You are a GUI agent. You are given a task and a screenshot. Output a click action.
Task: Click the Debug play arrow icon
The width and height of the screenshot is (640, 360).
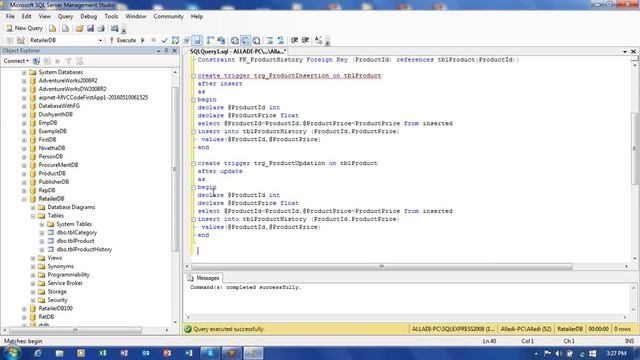(142, 40)
